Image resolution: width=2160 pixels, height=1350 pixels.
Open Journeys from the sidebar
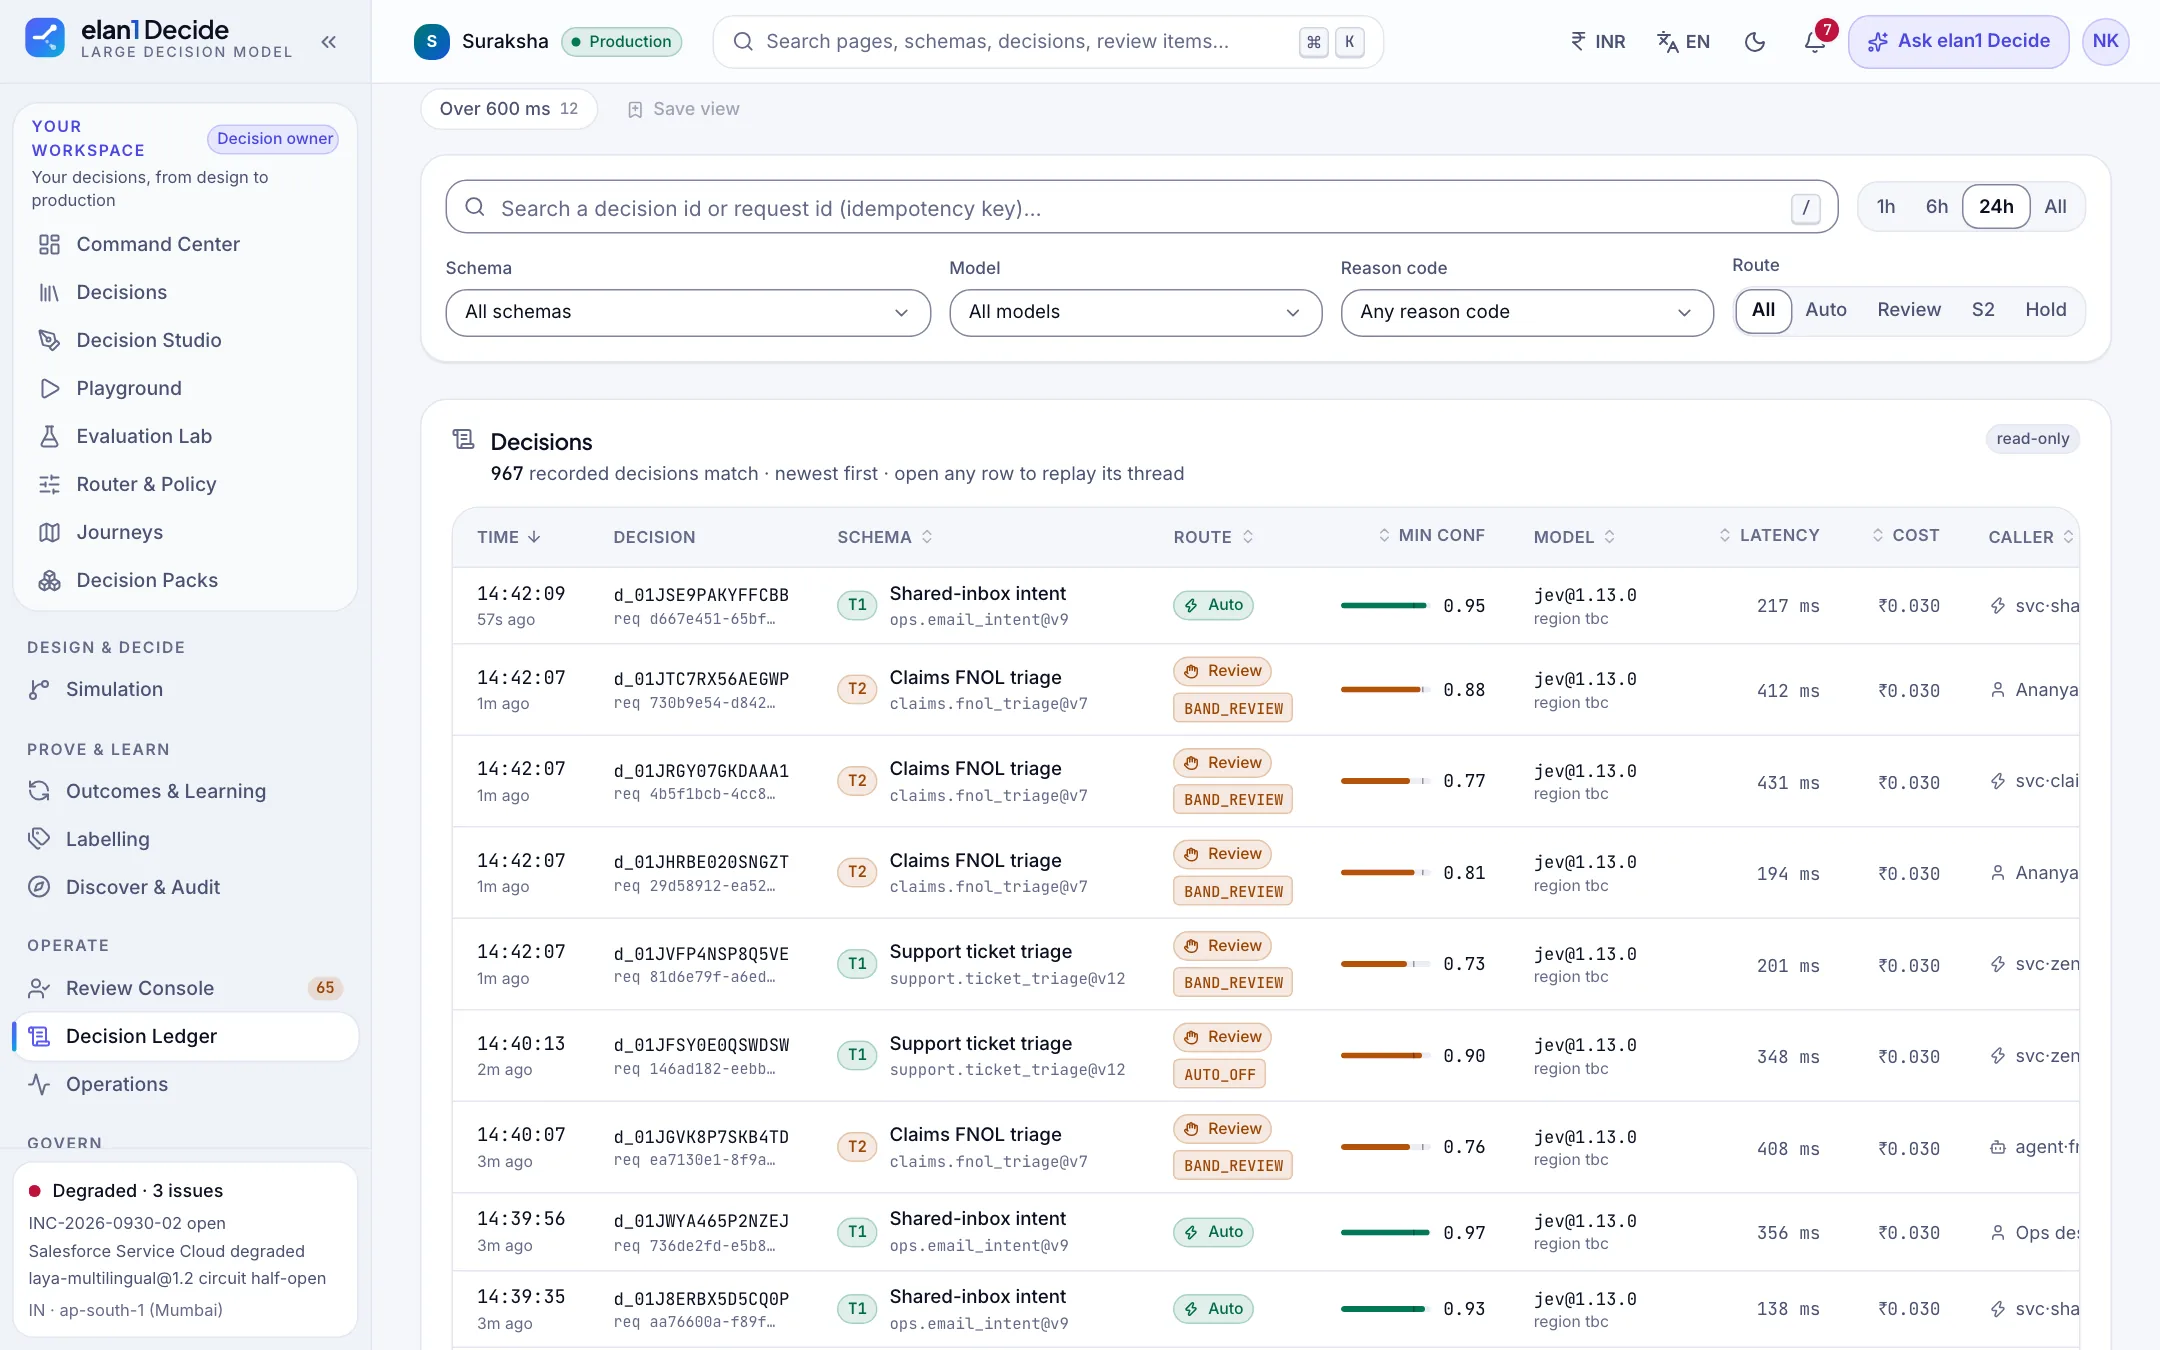(x=186, y=533)
